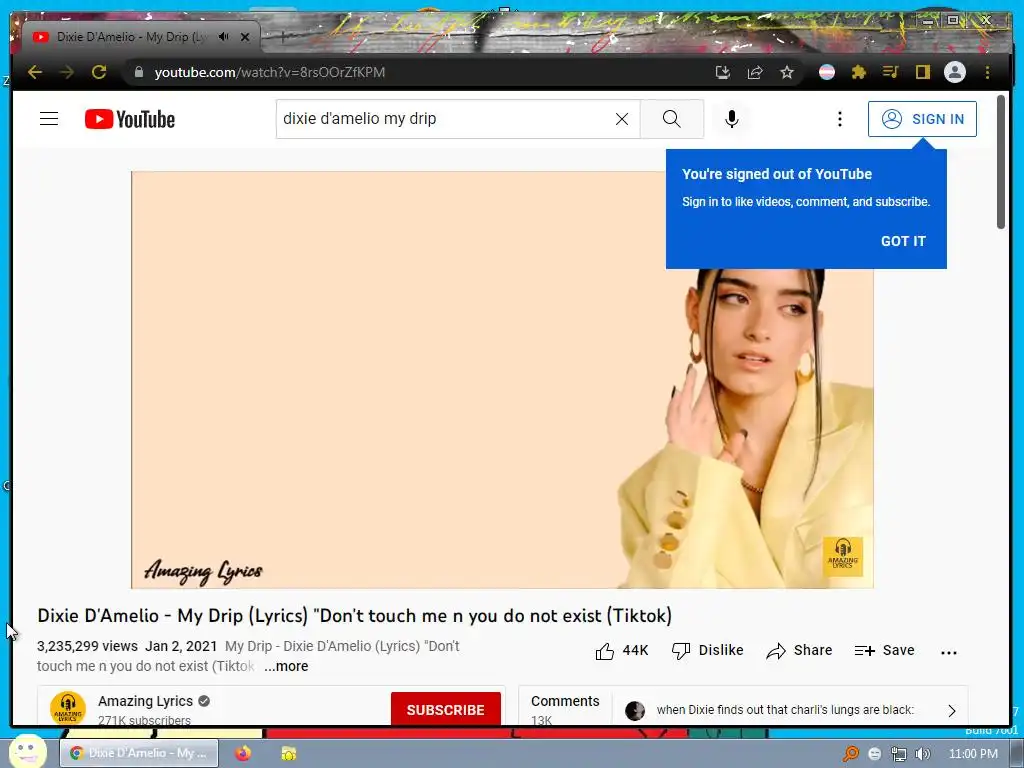The image size is (1024, 768).
Task: Dismiss the tooltip with GOT IT
Action: point(903,241)
